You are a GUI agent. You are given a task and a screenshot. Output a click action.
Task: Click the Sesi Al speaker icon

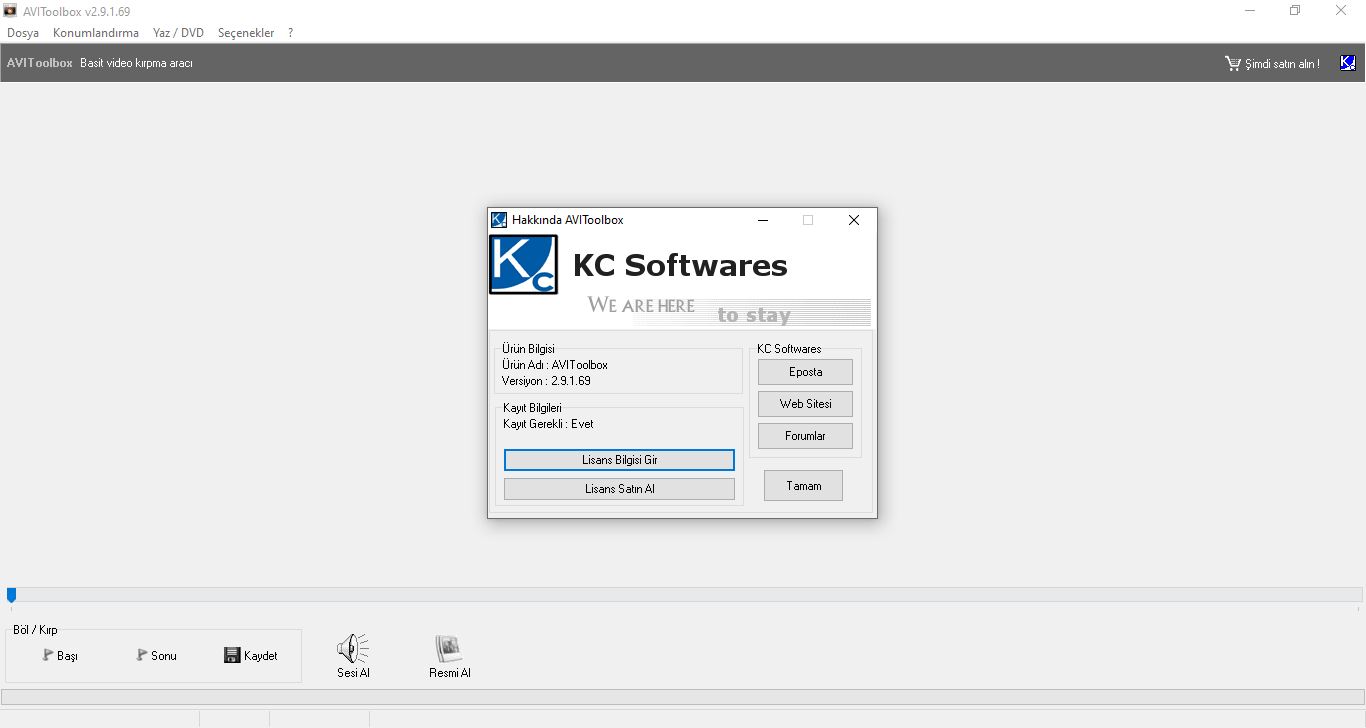[x=353, y=650]
